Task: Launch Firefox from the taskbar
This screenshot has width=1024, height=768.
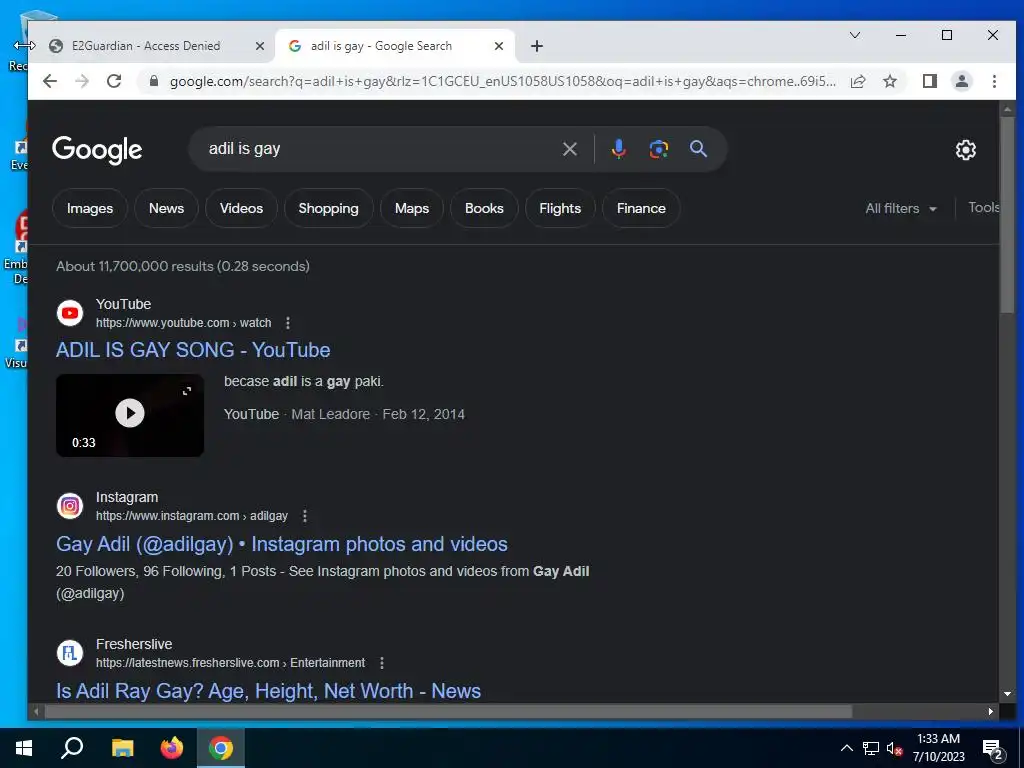Action: (172, 748)
